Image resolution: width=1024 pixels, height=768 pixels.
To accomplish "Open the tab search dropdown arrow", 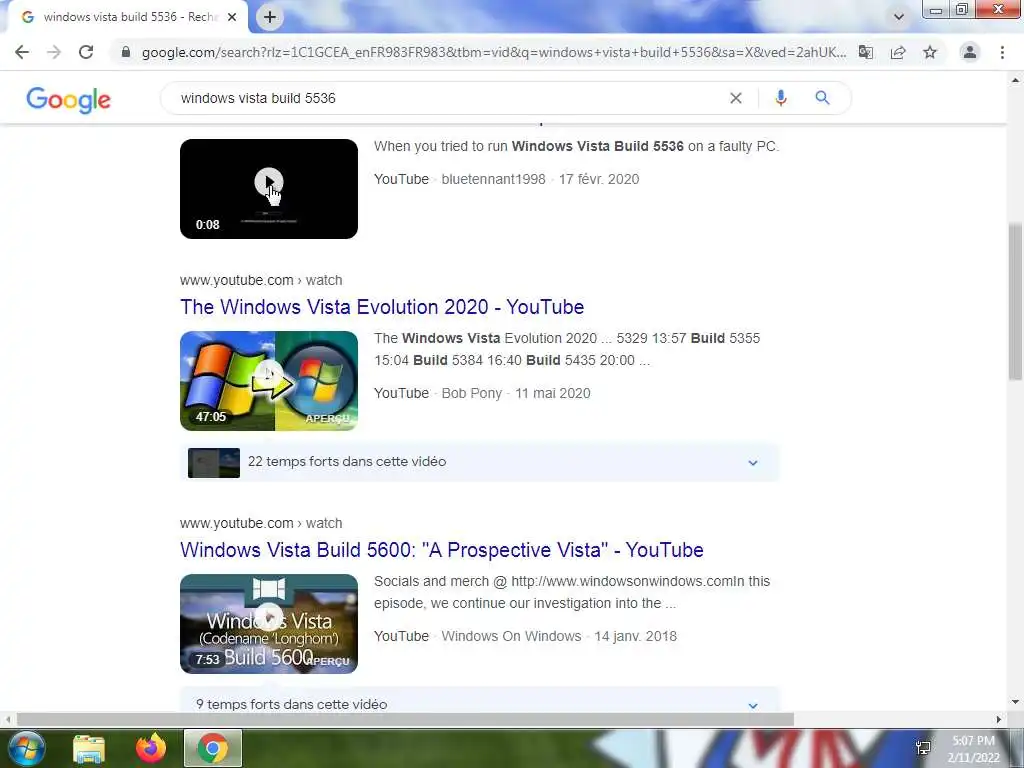I will pos(899,17).
